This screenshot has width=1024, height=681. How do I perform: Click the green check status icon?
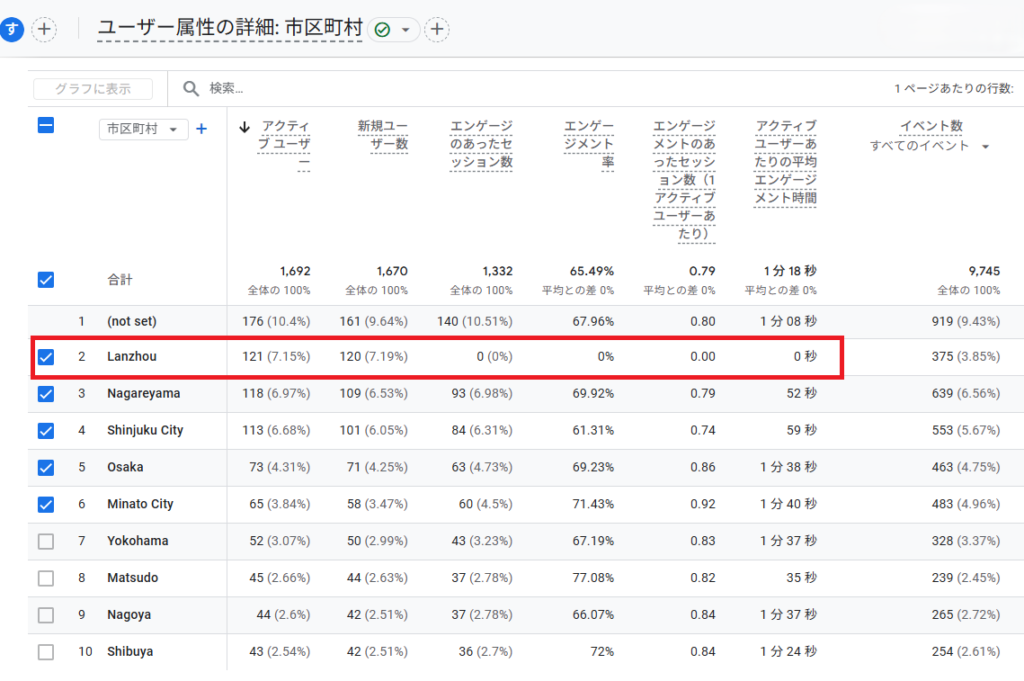pos(382,30)
